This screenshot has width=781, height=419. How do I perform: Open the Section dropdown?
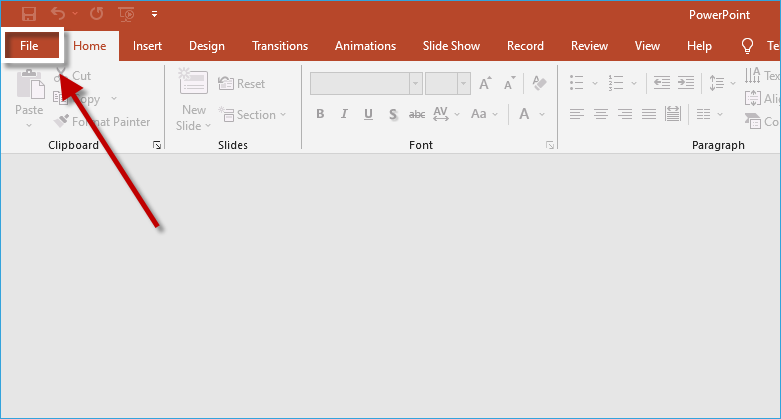[253, 115]
